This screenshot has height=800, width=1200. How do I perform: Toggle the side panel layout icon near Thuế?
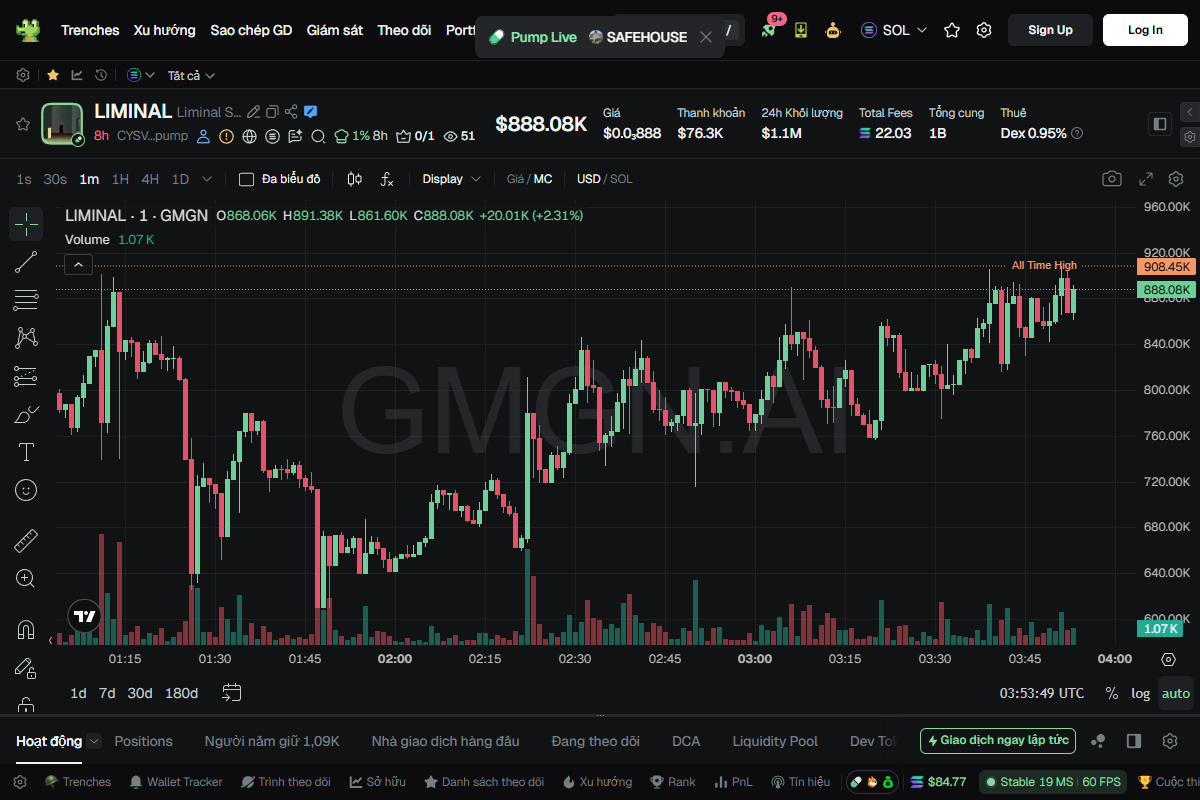[1160, 124]
